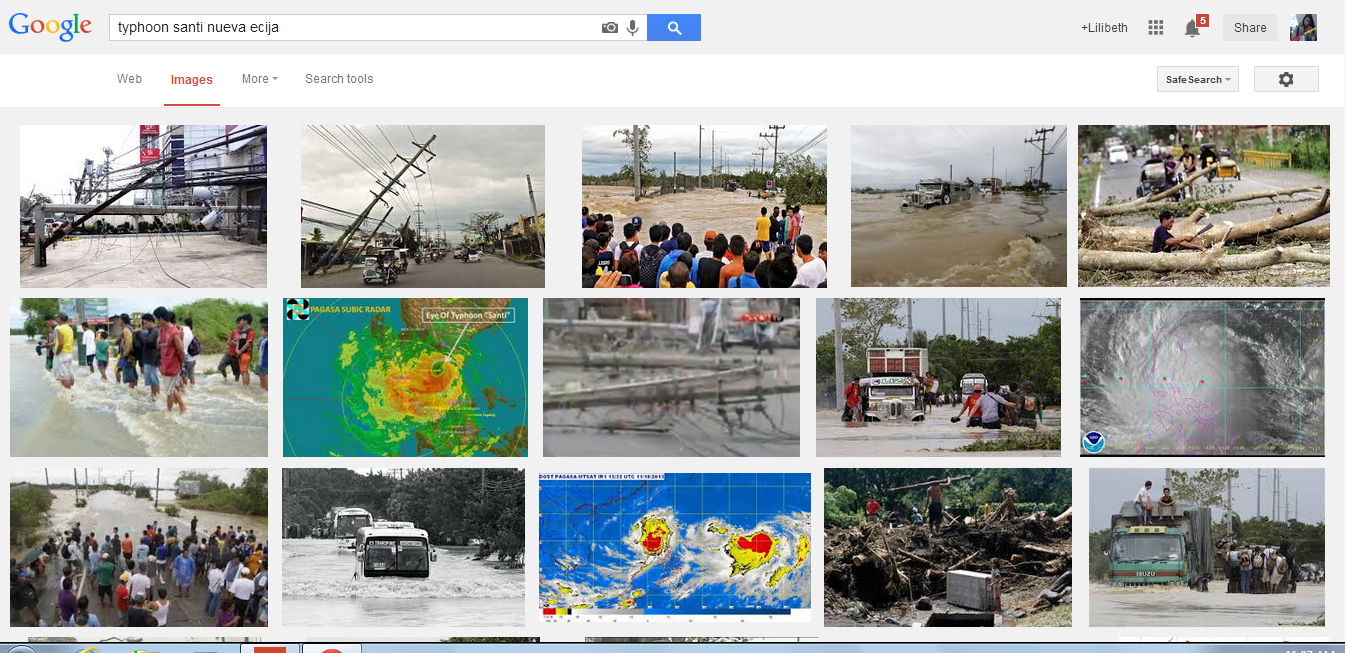
Task: Open the black-and-white bus flood photo
Action: tap(403, 547)
